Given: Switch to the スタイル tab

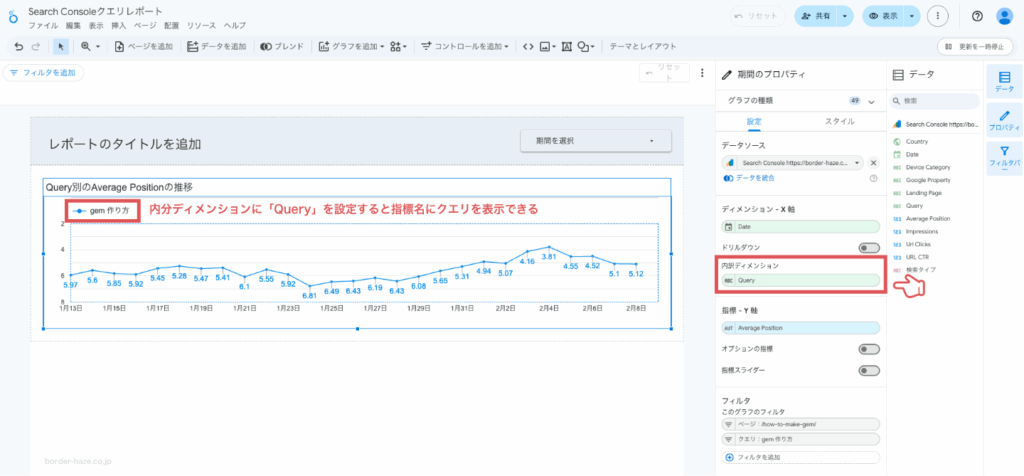Looking at the screenshot, I should pyautogui.click(x=839, y=121).
